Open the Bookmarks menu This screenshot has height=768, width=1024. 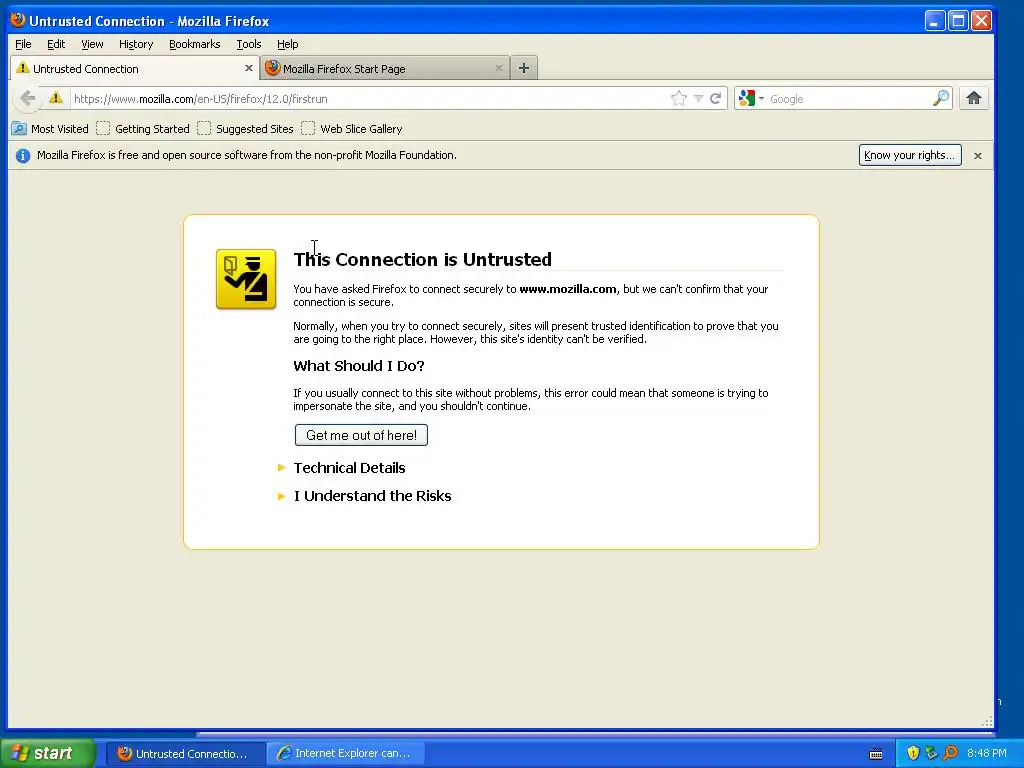point(195,44)
